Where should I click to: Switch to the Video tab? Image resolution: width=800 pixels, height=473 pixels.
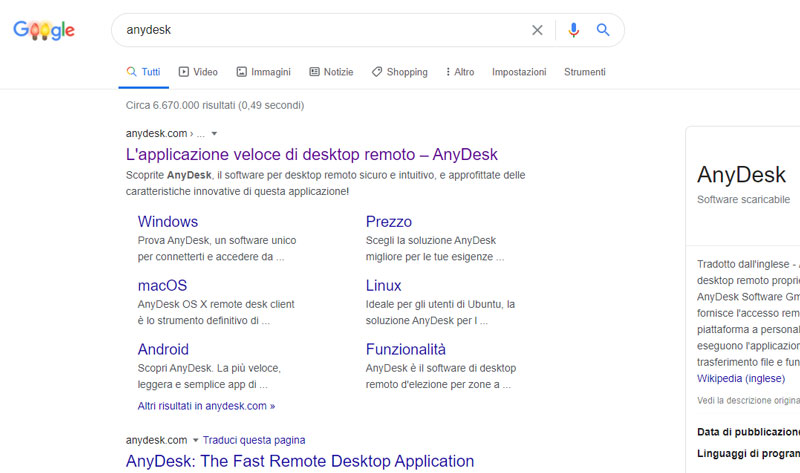click(x=198, y=72)
